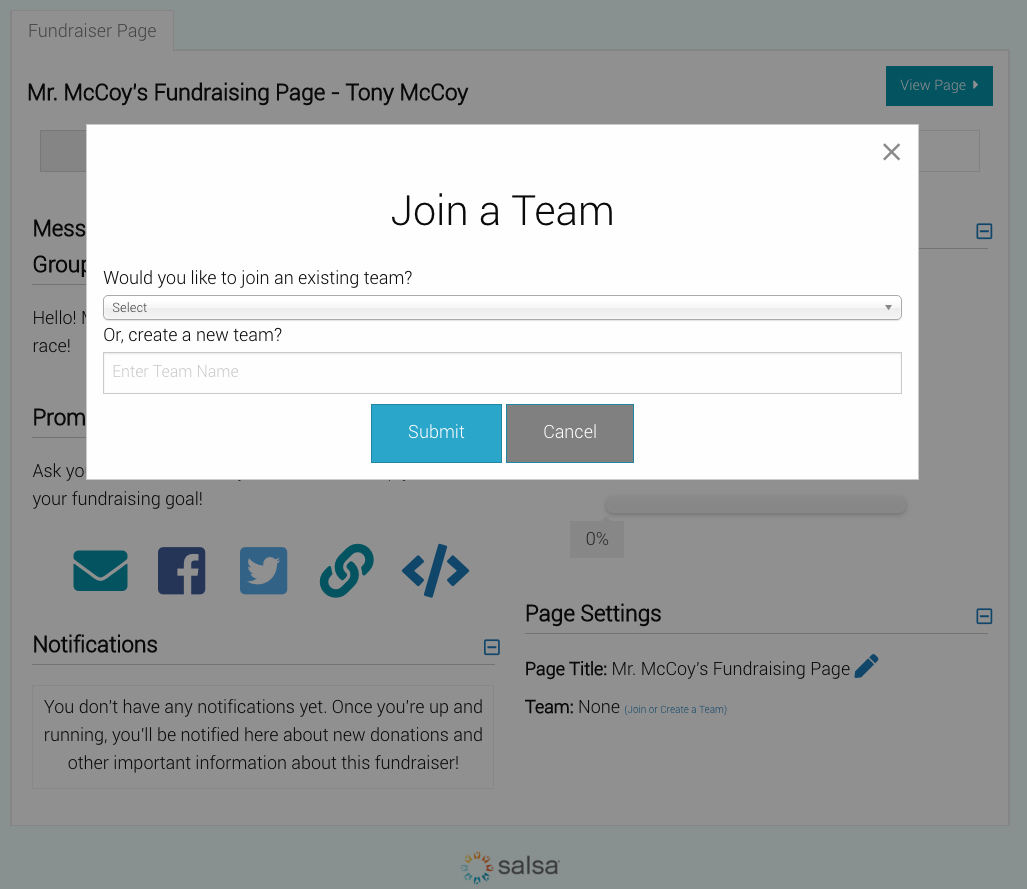
Task: Submit the team selection
Action: pyautogui.click(x=436, y=433)
